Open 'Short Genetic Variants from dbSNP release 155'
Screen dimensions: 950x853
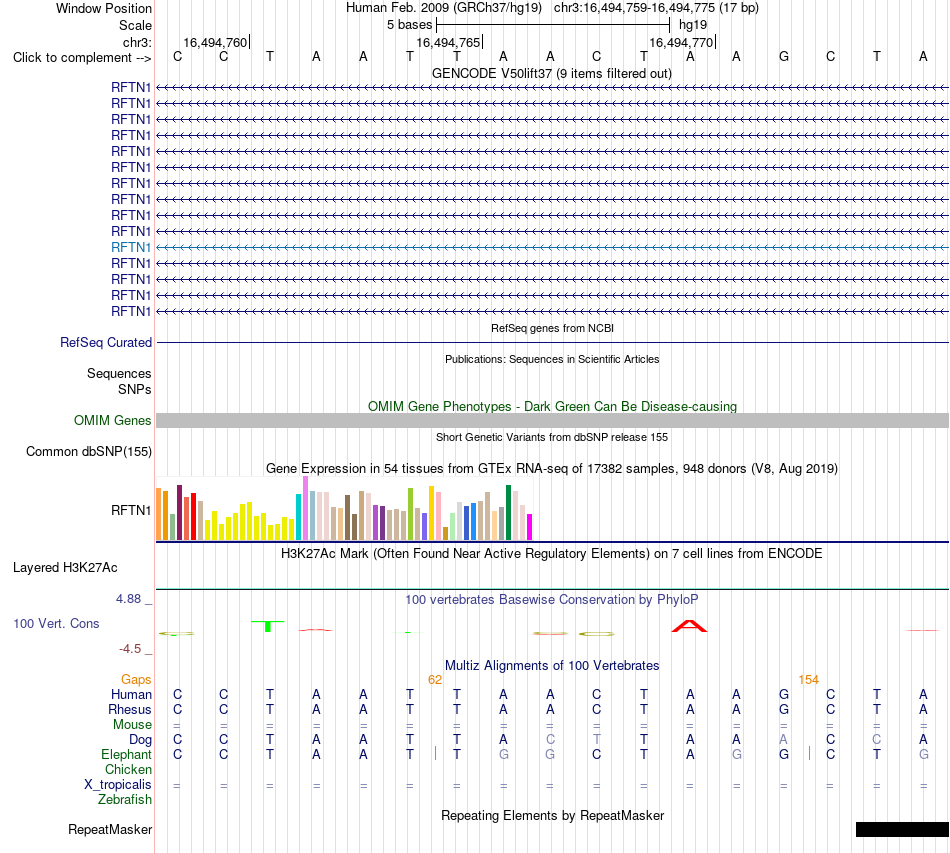tap(552, 437)
